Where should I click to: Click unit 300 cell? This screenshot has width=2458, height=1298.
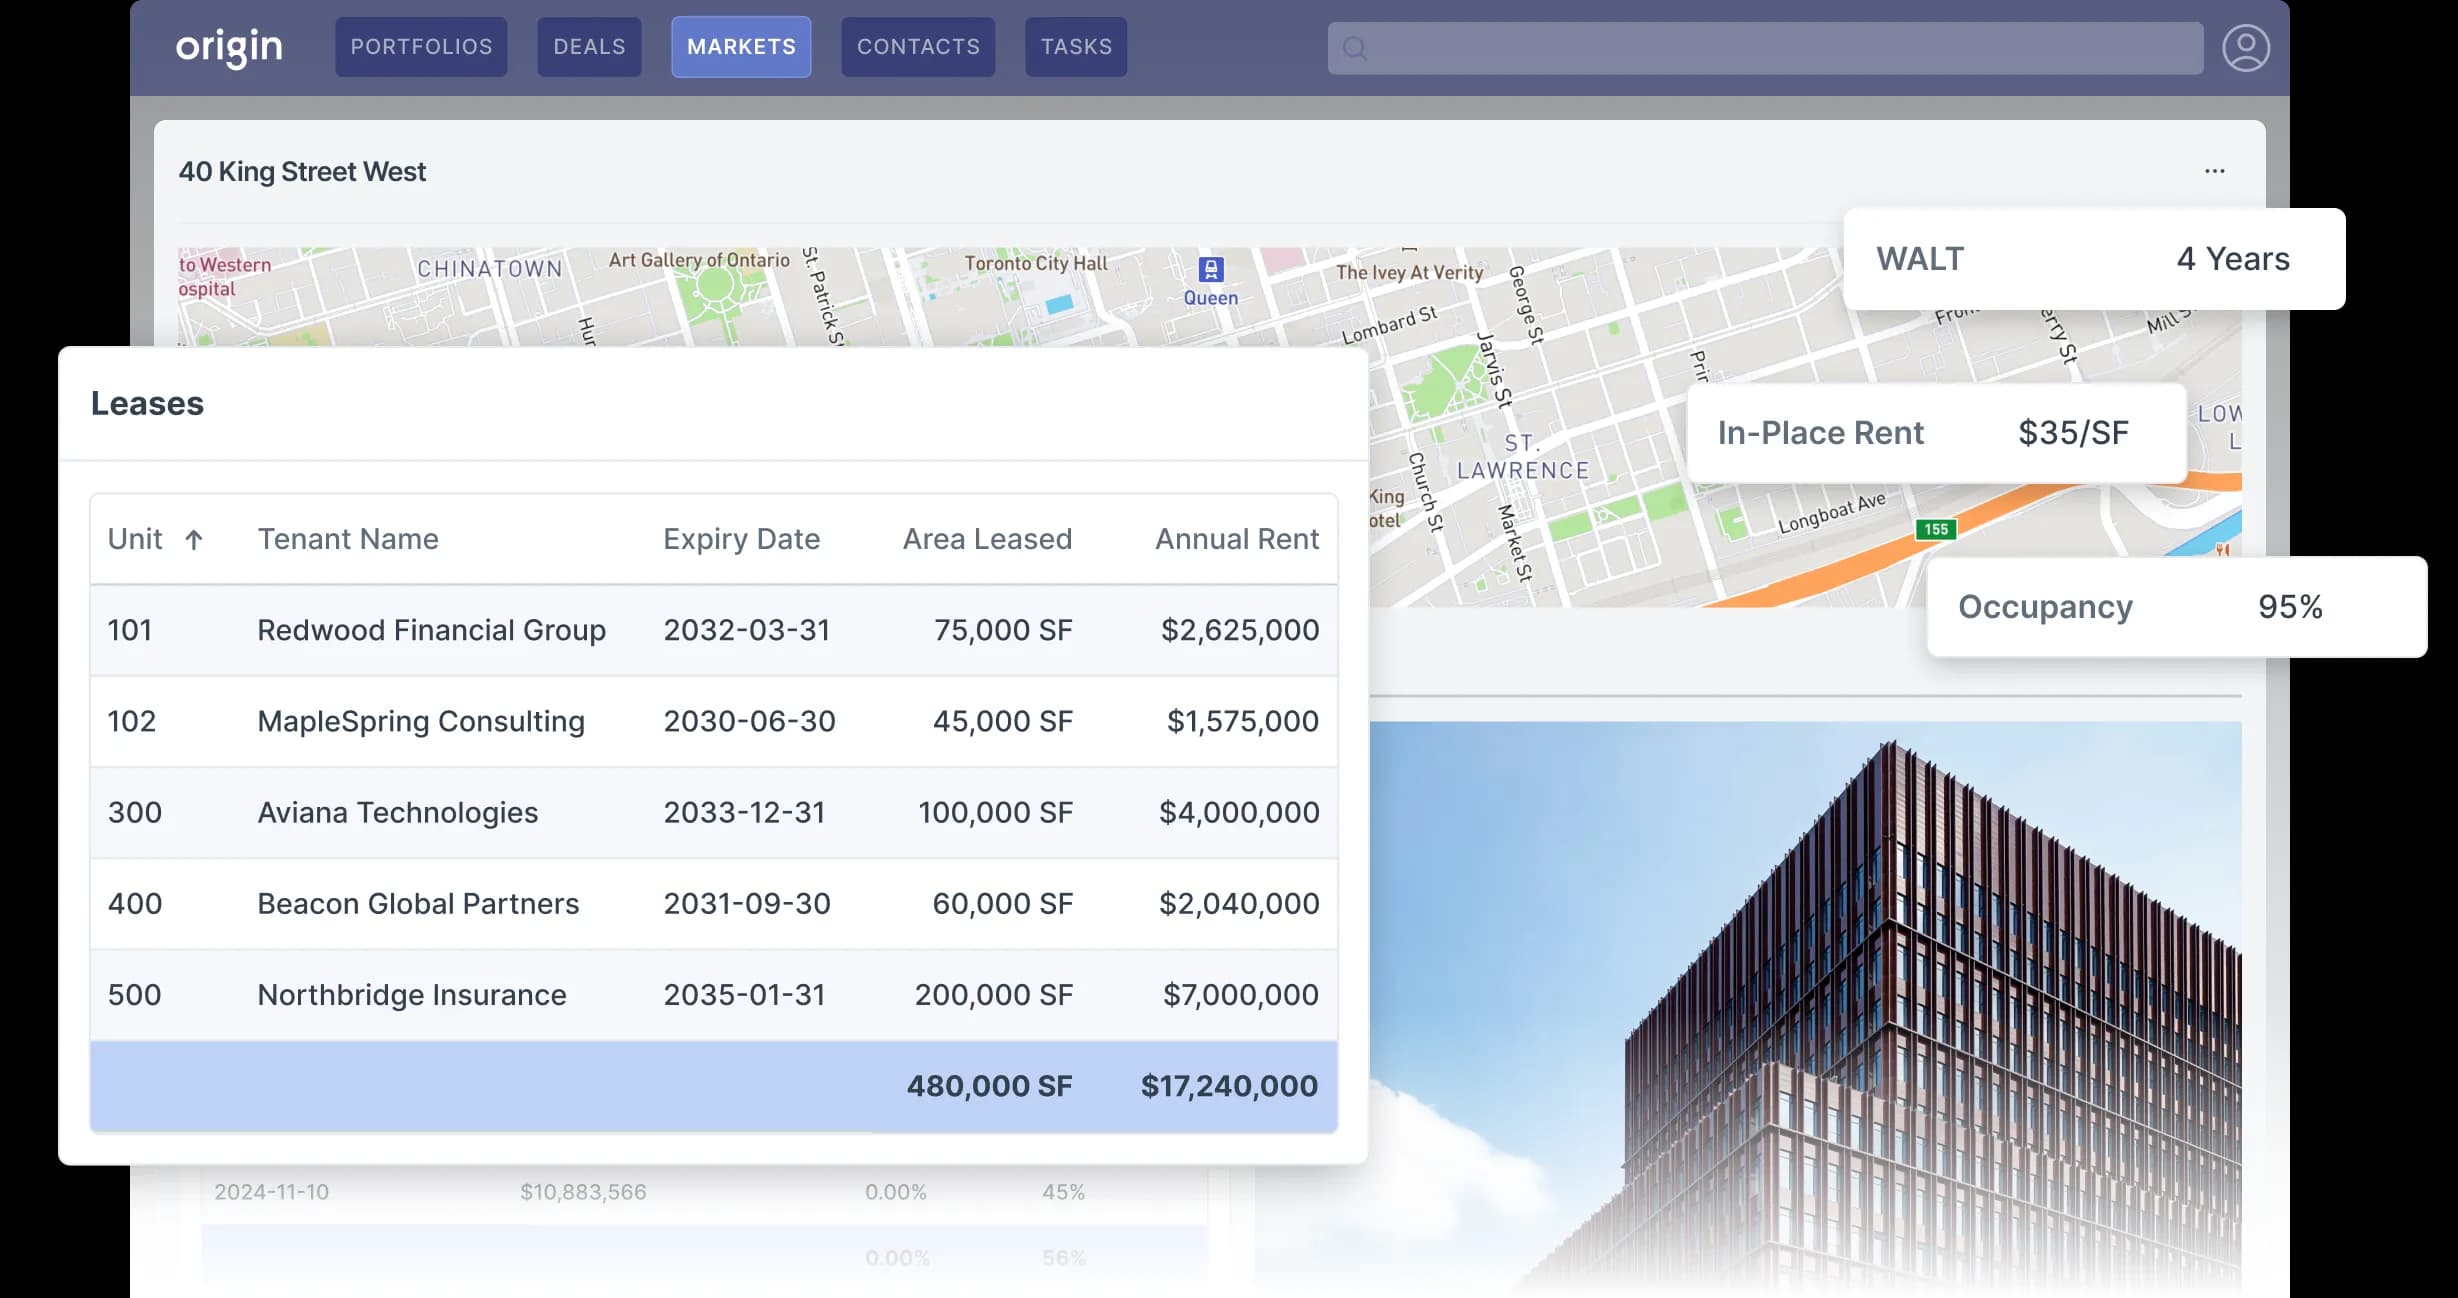(x=135, y=812)
